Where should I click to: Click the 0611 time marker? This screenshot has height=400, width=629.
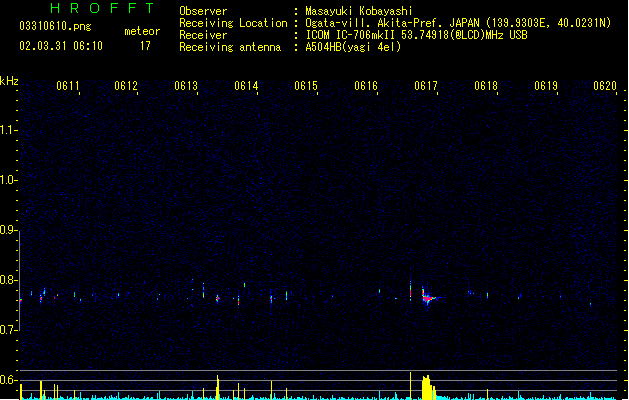click(68, 86)
